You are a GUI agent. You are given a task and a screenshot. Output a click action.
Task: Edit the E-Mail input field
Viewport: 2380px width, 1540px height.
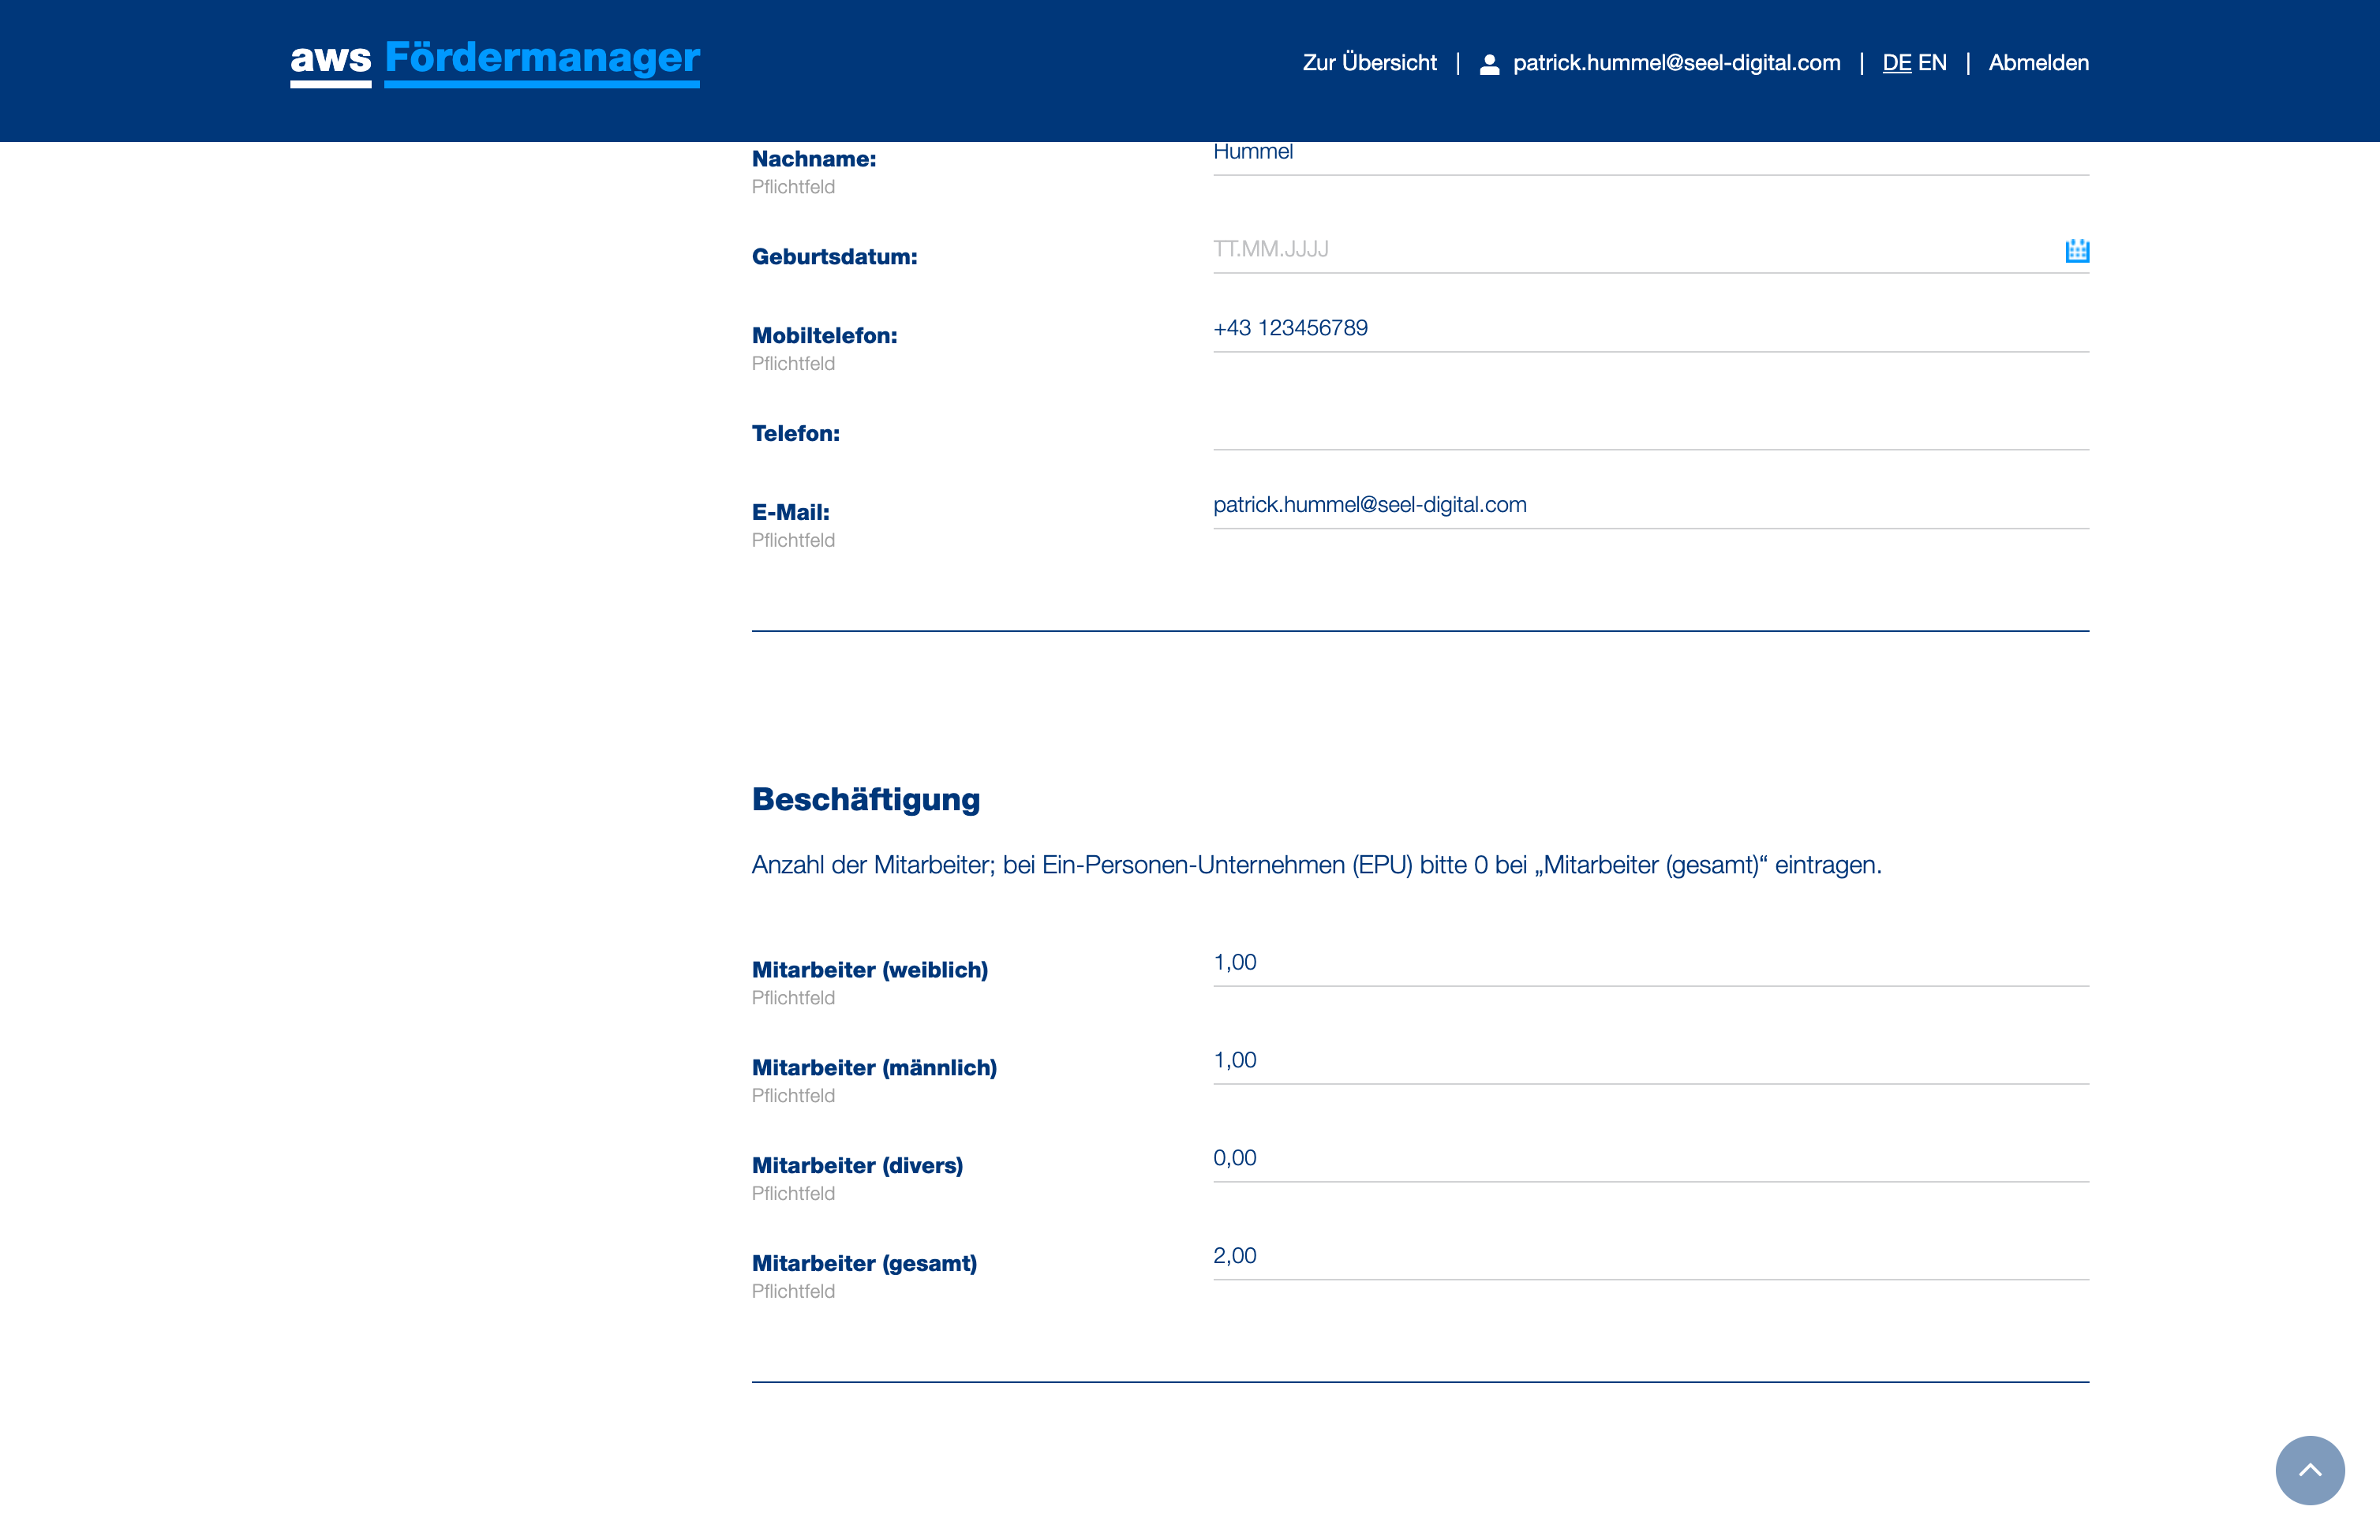[1651, 505]
